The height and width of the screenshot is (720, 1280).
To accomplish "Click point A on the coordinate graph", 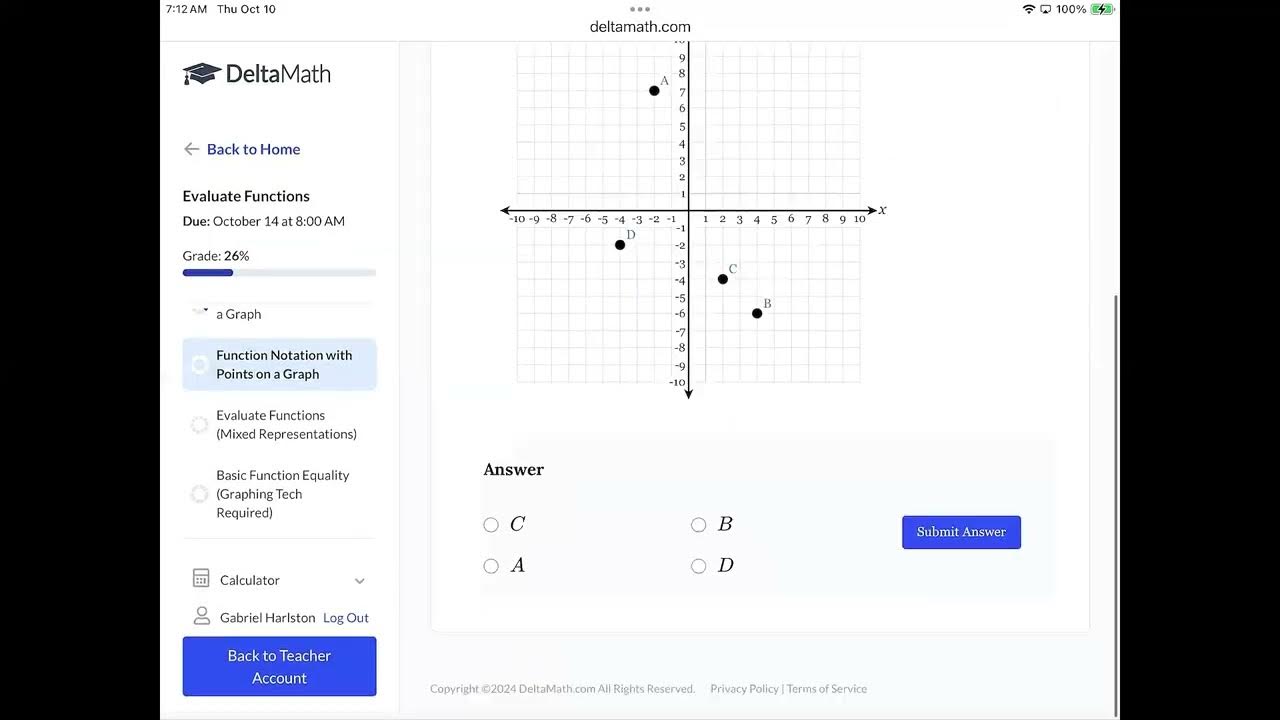I will (654, 91).
